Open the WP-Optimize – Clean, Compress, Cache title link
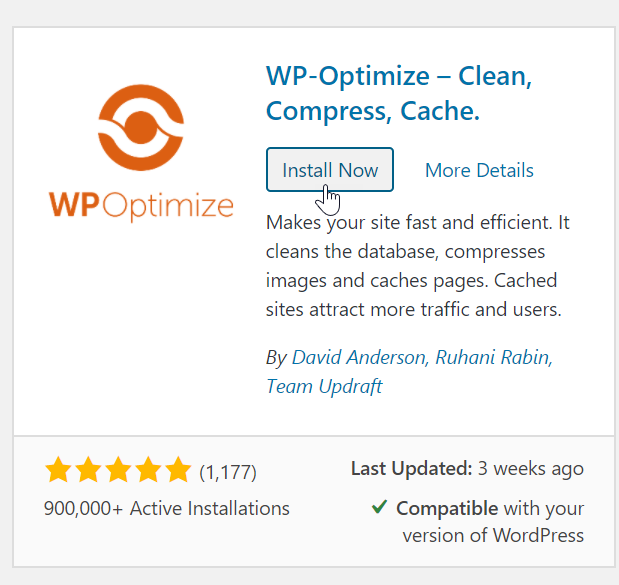Screen dimensions: 619x585 tap(385, 94)
